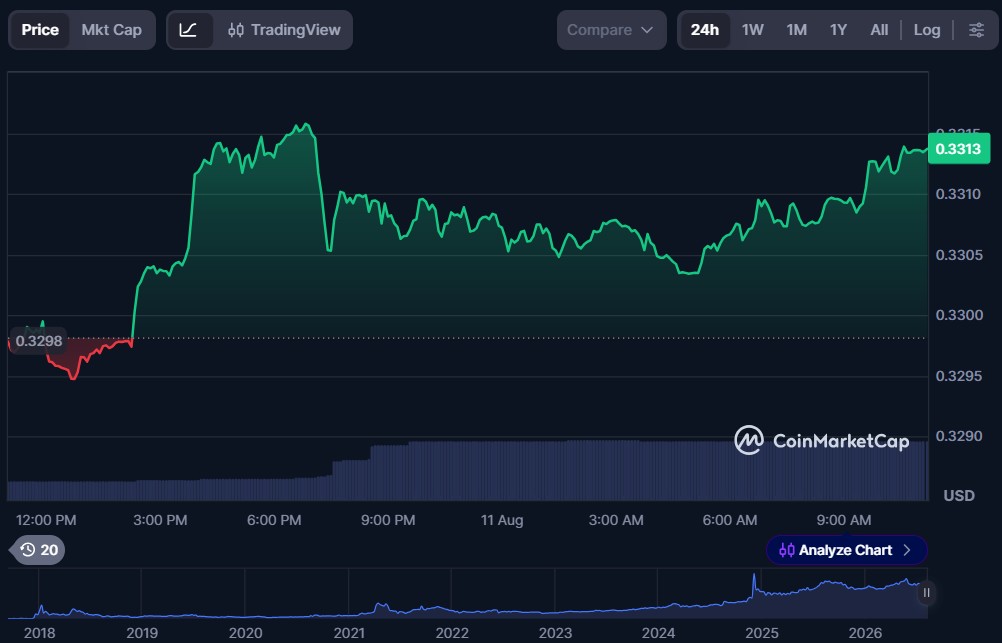Click 2022 on the overview timeline
1002x643 pixels.
452,633
